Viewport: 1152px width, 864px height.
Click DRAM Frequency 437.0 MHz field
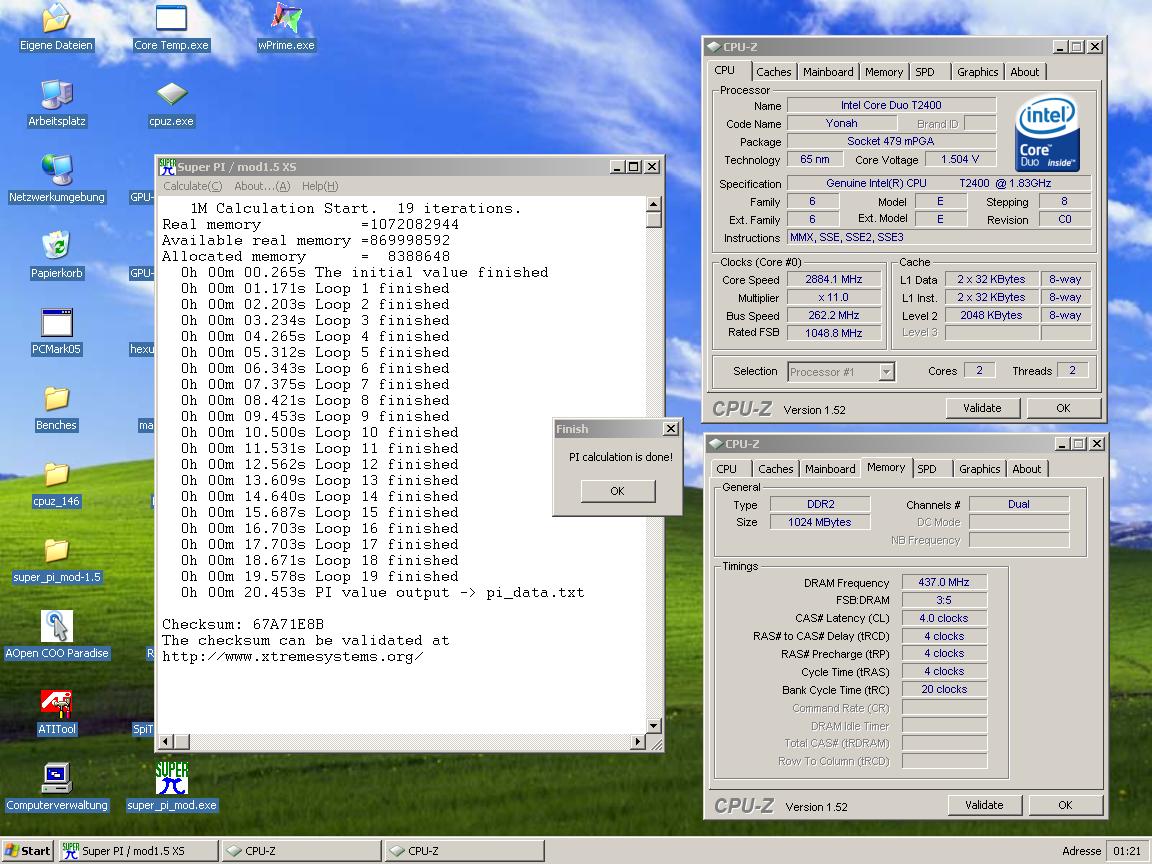pyautogui.click(x=943, y=582)
